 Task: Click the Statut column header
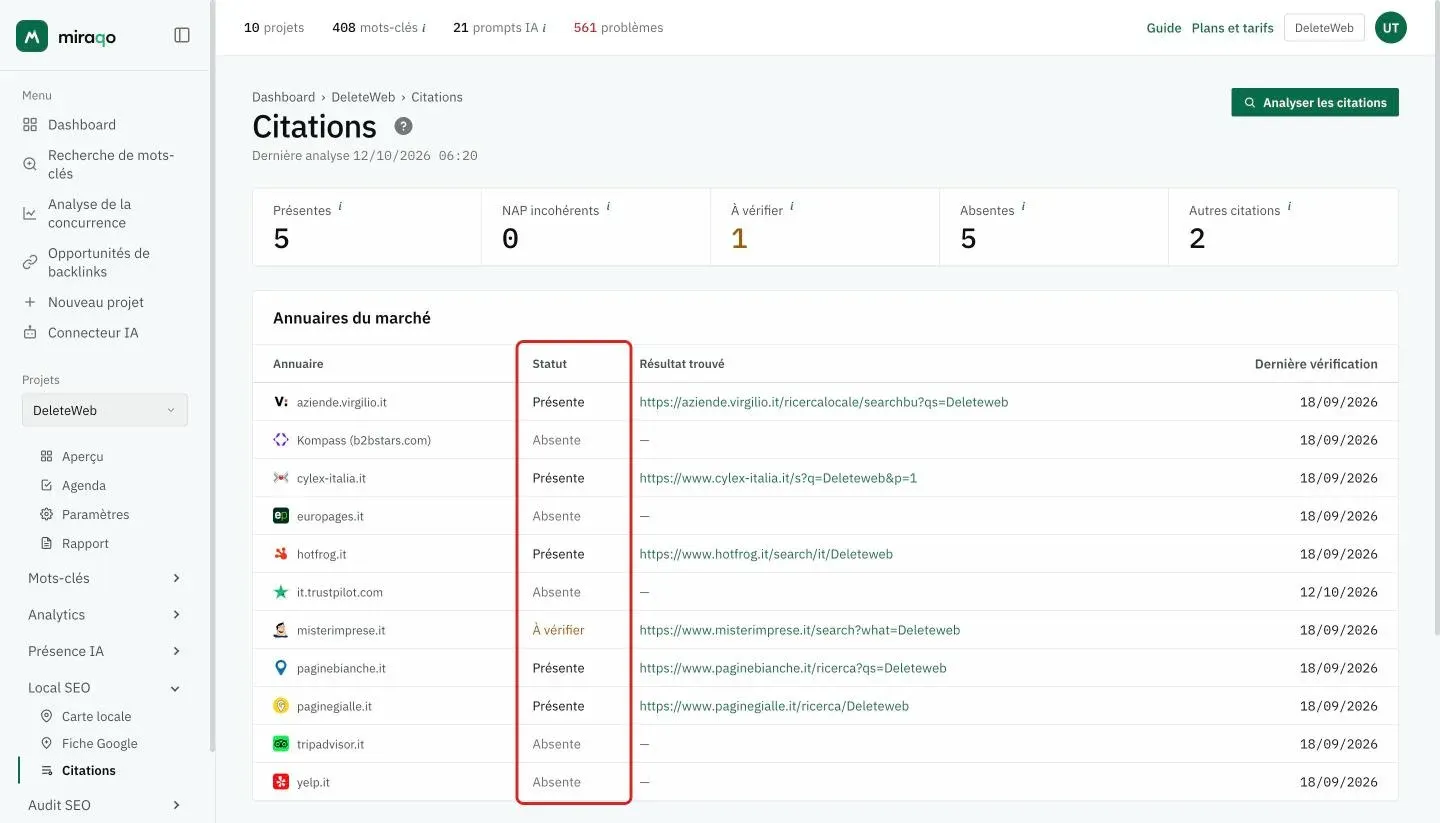550,364
